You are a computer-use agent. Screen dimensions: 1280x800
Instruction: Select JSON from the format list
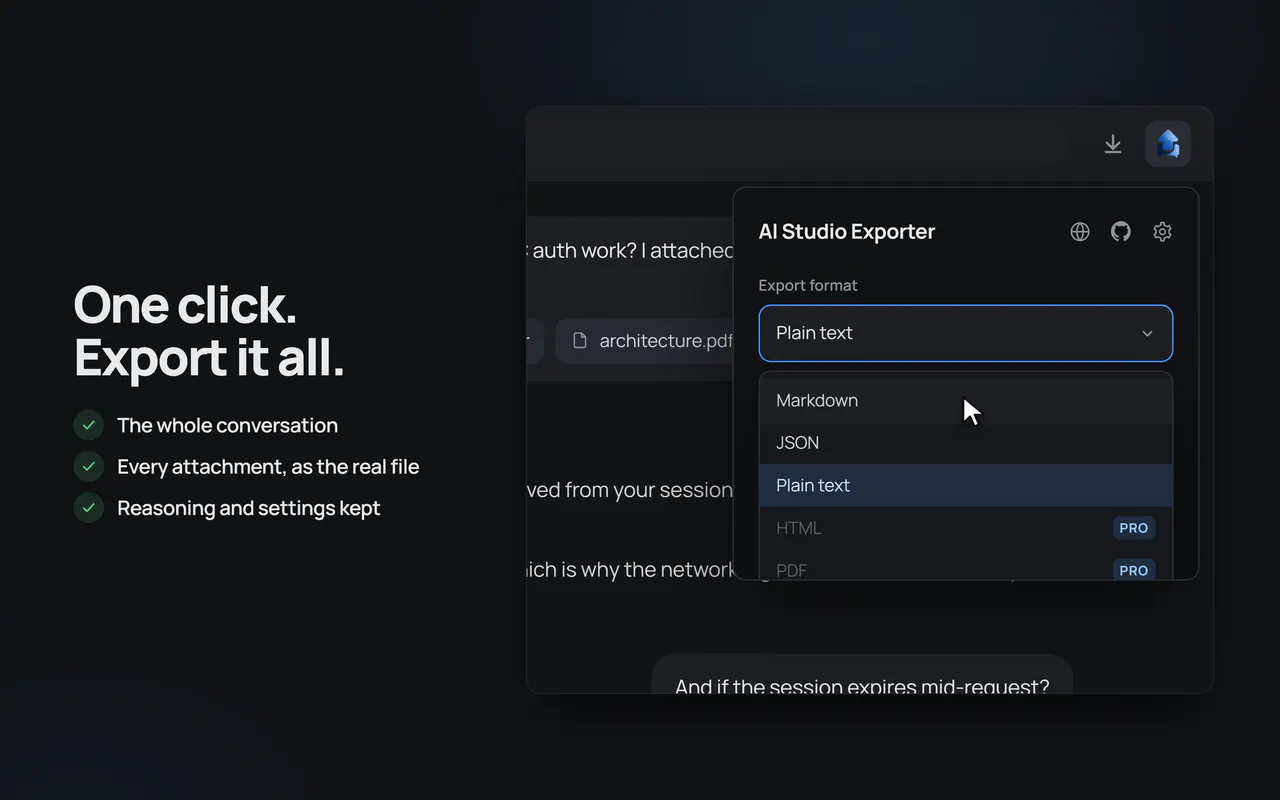(966, 443)
